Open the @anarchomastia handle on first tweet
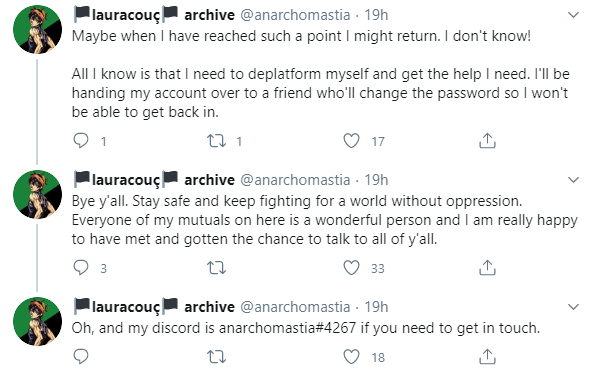595x376 pixels. (295, 15)
